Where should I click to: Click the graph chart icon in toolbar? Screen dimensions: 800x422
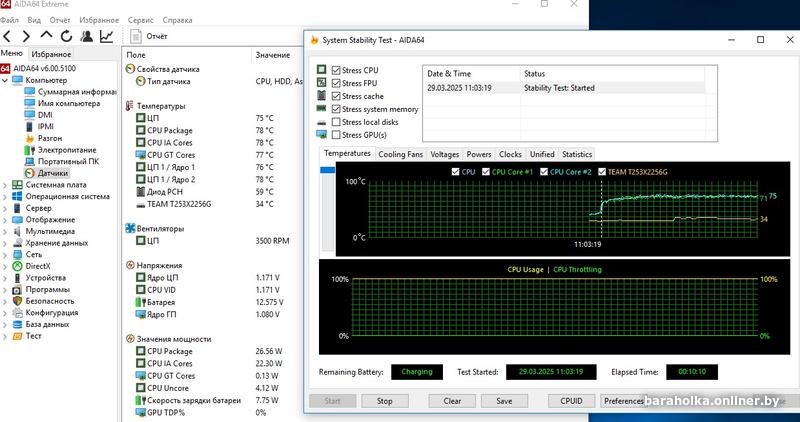pos(107,36)
